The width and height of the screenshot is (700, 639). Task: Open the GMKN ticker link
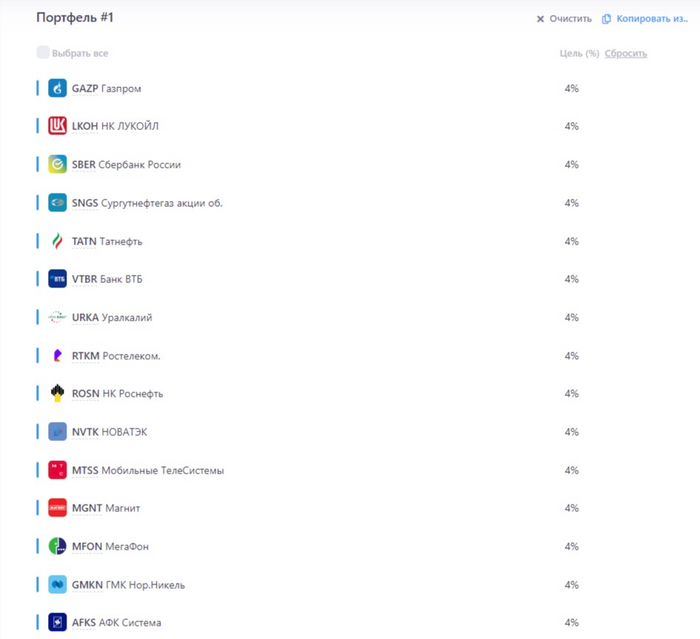pyautogui.click(x=88, y=585)
